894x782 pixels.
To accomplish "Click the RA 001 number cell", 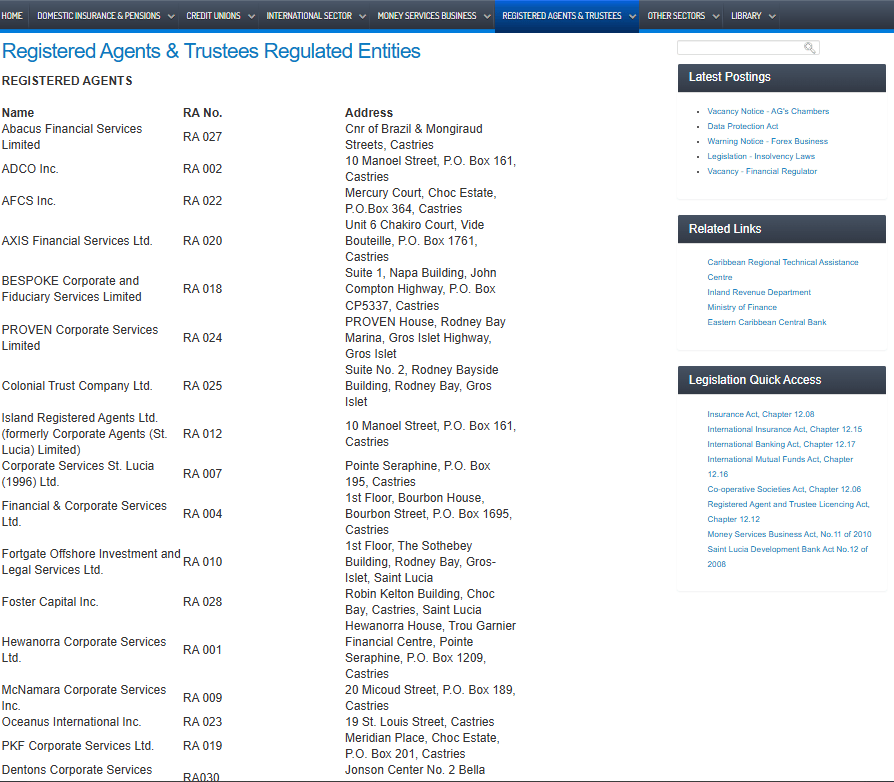I will pos(202,650).
